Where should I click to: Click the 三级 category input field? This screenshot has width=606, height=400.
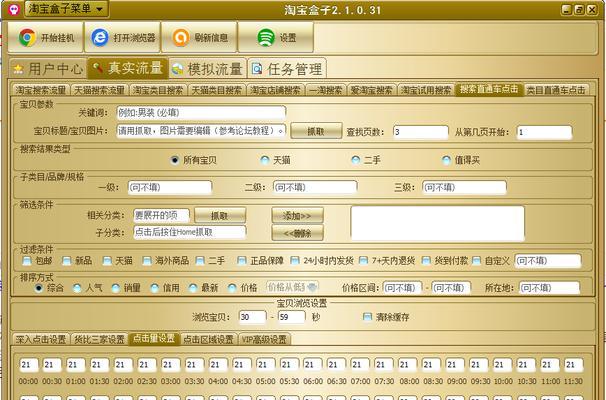pyautogui.click(x=464, y=187)
